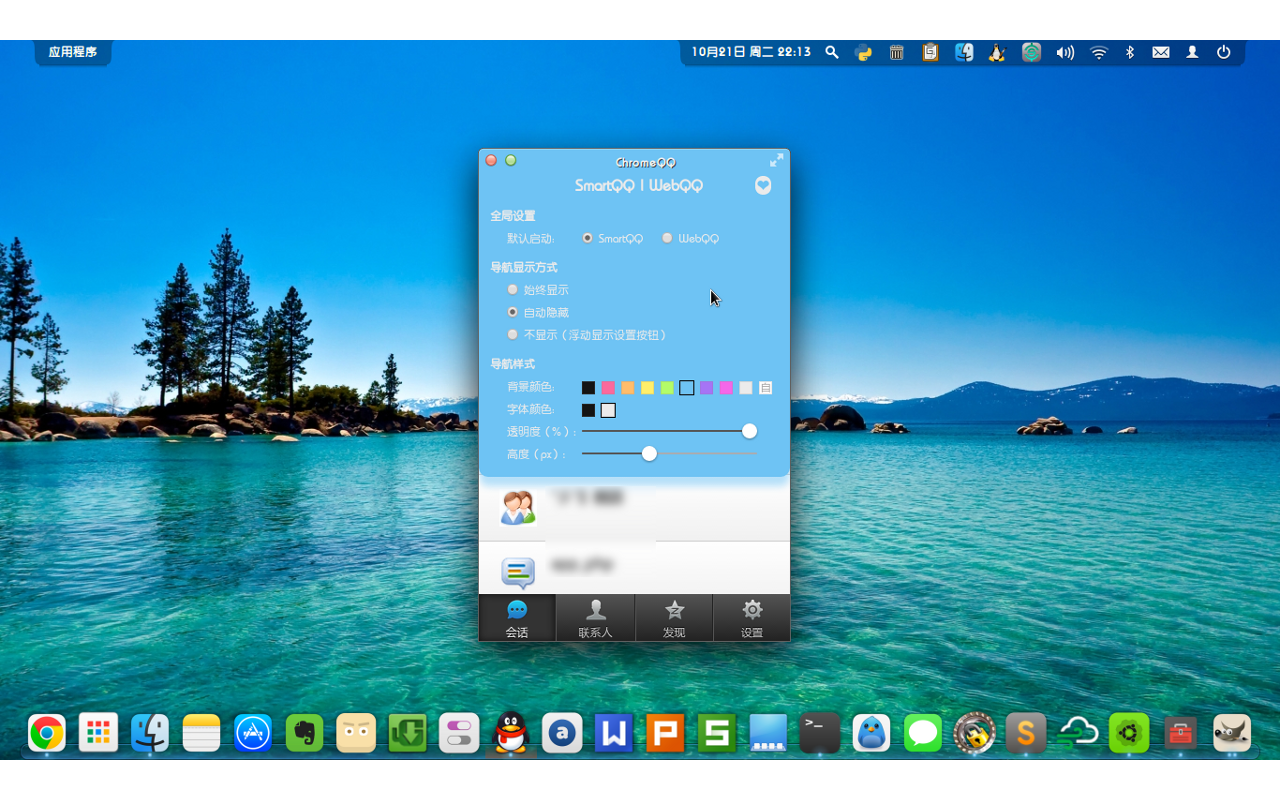Launch Google Chrome from the dock
This screenshot has width=1280, height=800.
coord(47,733)
